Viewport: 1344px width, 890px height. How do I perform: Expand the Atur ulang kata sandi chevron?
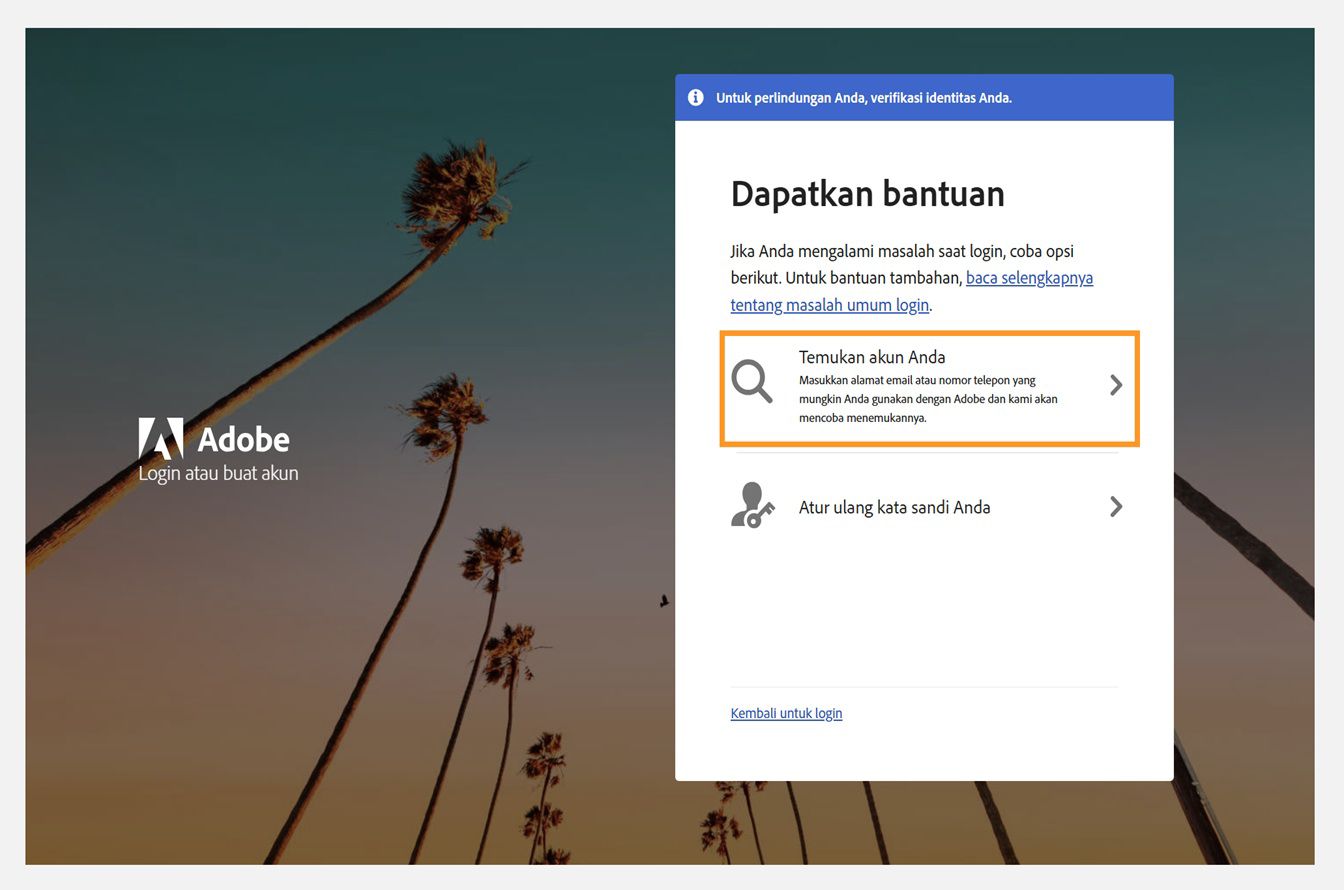(x=1116, y=506)
